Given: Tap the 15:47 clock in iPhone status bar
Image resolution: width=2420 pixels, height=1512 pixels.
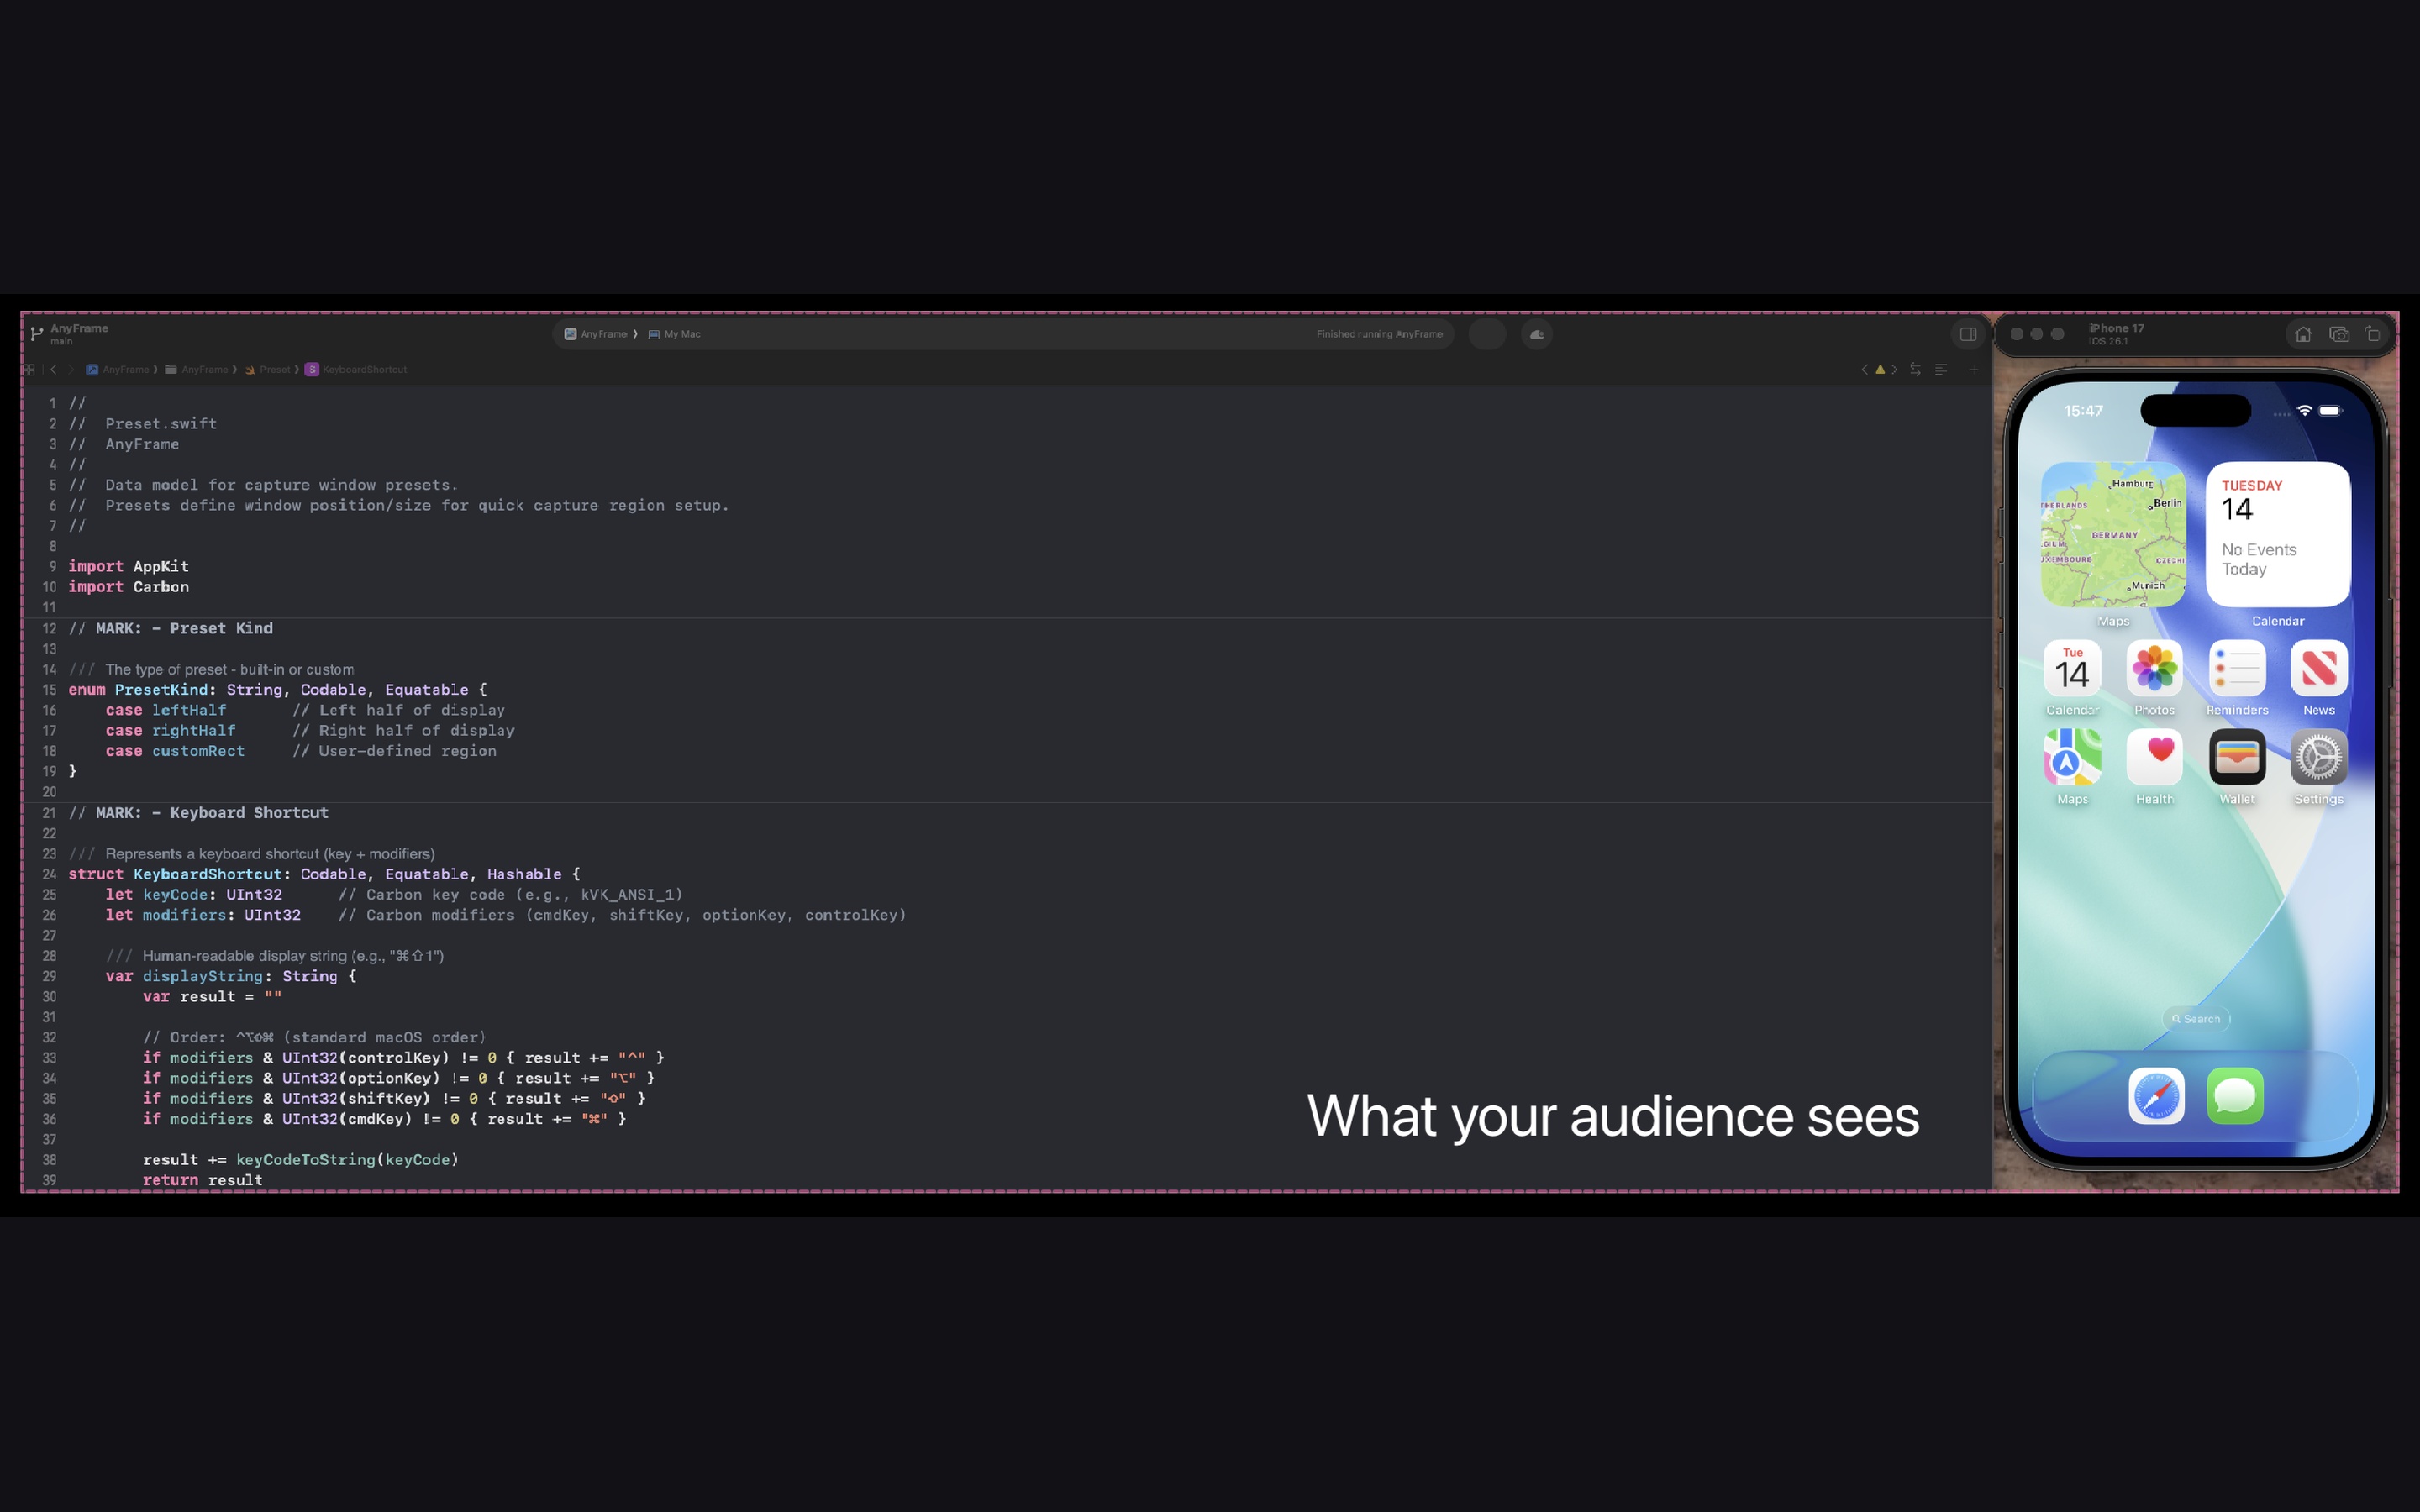Looking at the screenshot, I should (x=2083, y=411).
